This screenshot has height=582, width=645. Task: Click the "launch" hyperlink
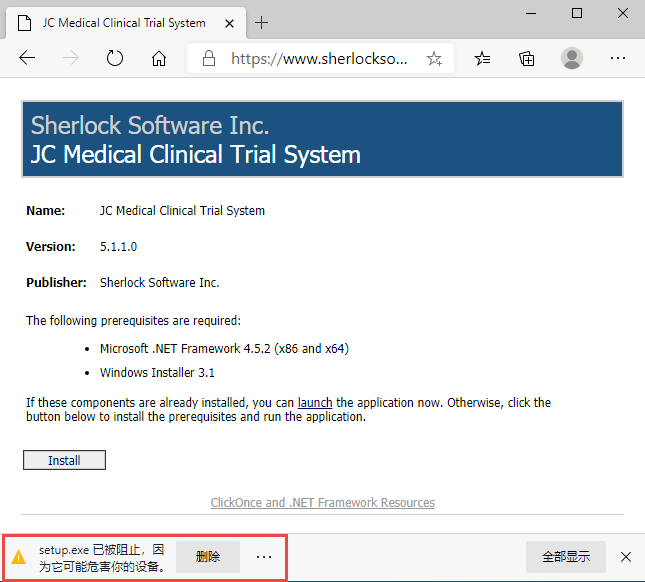click(315, 403)
